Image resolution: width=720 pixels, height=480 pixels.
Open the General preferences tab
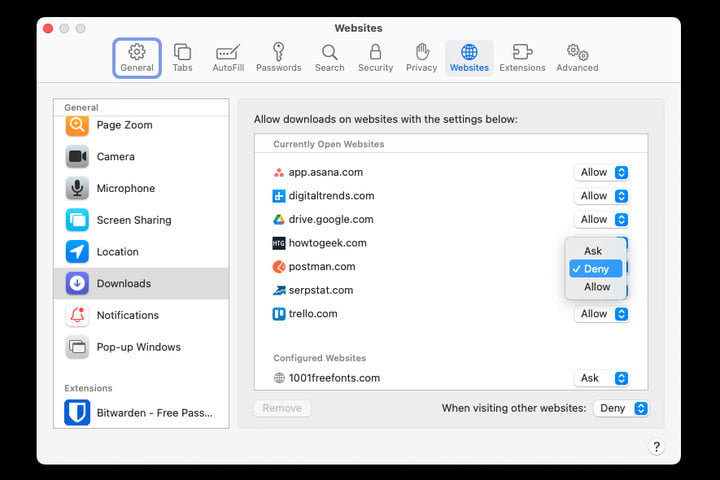click(x=137, y=58)
